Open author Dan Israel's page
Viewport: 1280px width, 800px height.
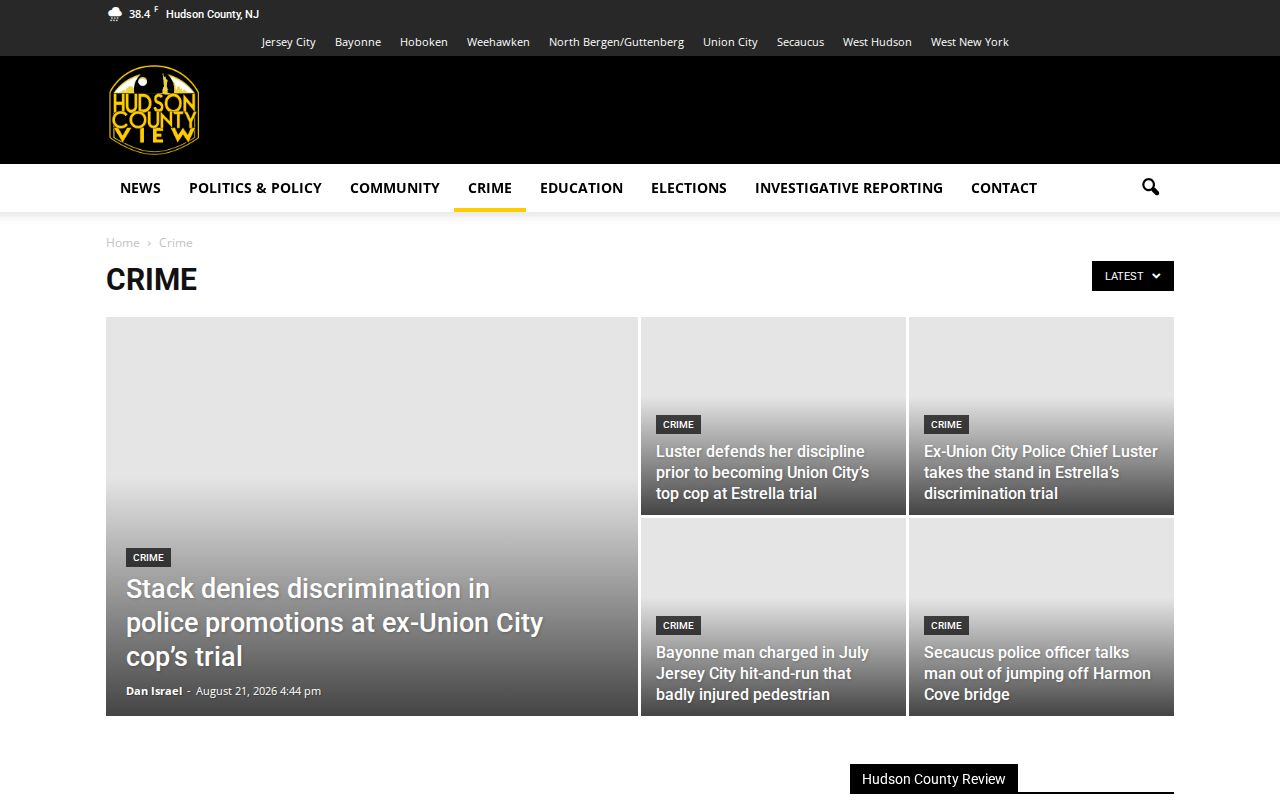point(154,691)
